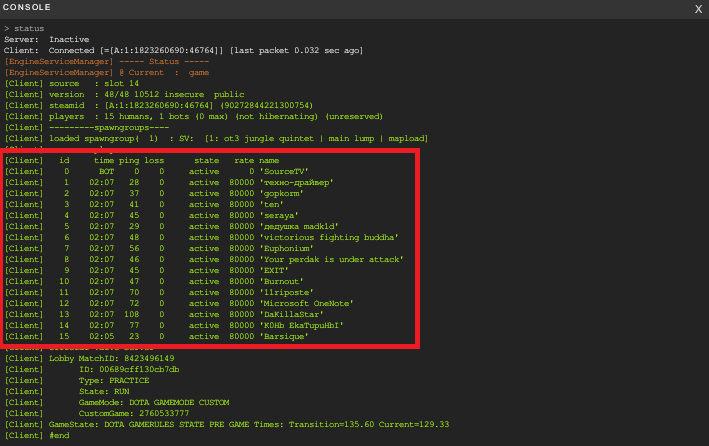Screen dimensions: 709x446
Task: Click the '> status' command line
Action: pos(24,28)
